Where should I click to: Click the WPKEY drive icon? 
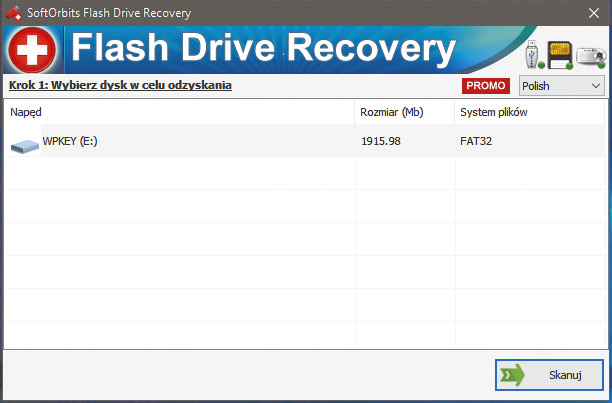24,146
